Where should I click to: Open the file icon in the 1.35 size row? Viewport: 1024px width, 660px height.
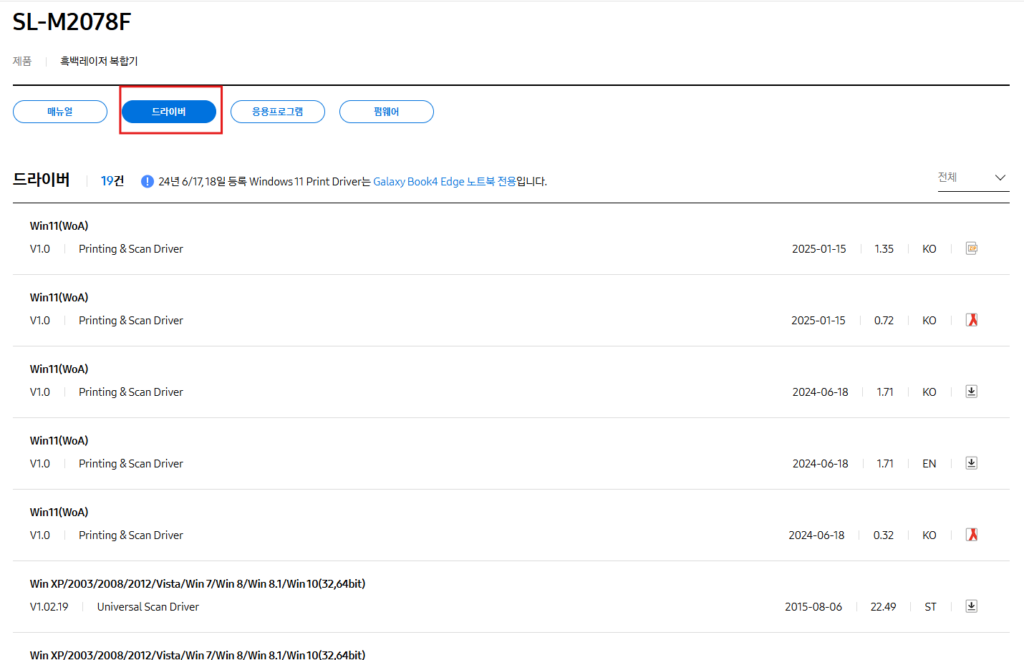pos(972,248)
